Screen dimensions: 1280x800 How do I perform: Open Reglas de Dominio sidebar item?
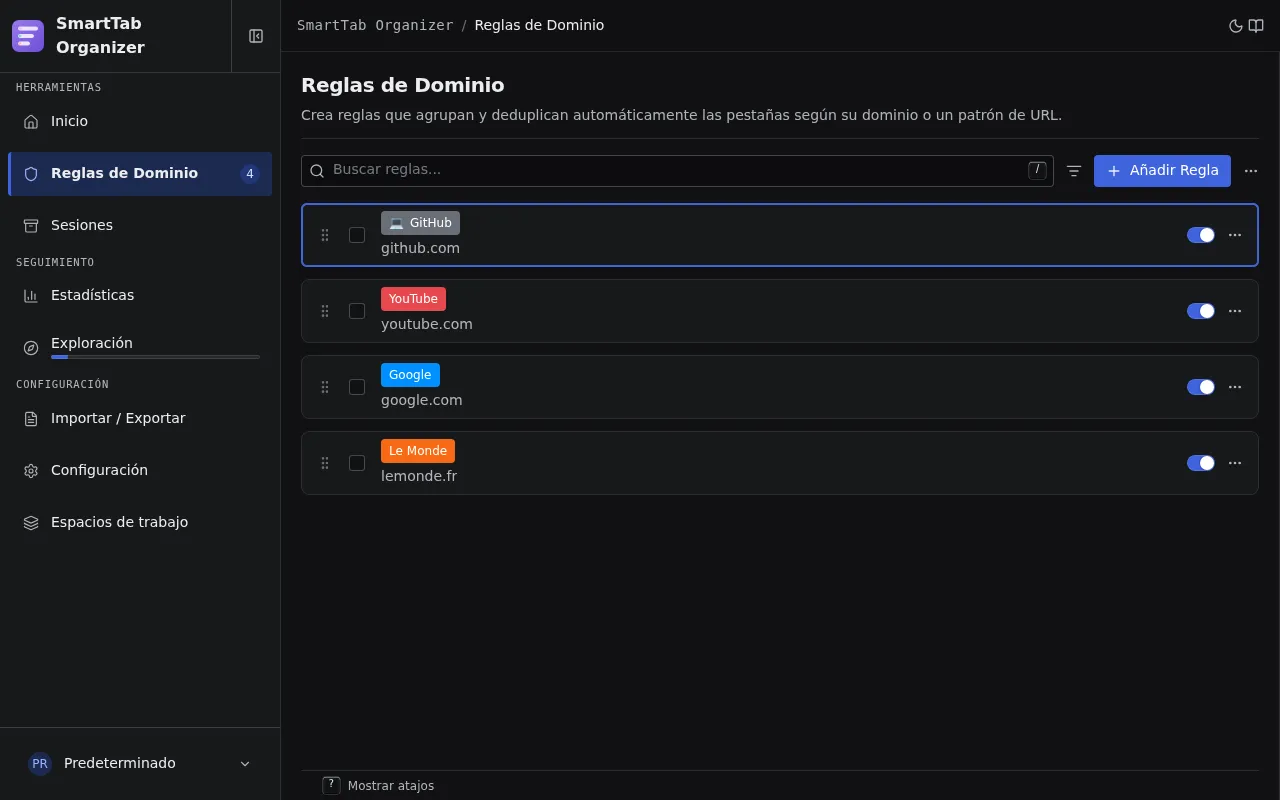coord(140,174)
